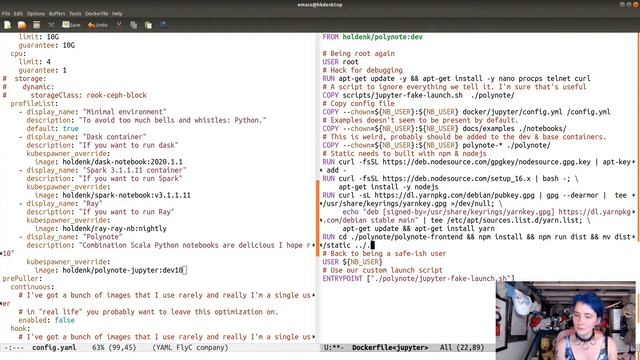Click the 'apt-get update -y' RUN line

click(456, 78)
